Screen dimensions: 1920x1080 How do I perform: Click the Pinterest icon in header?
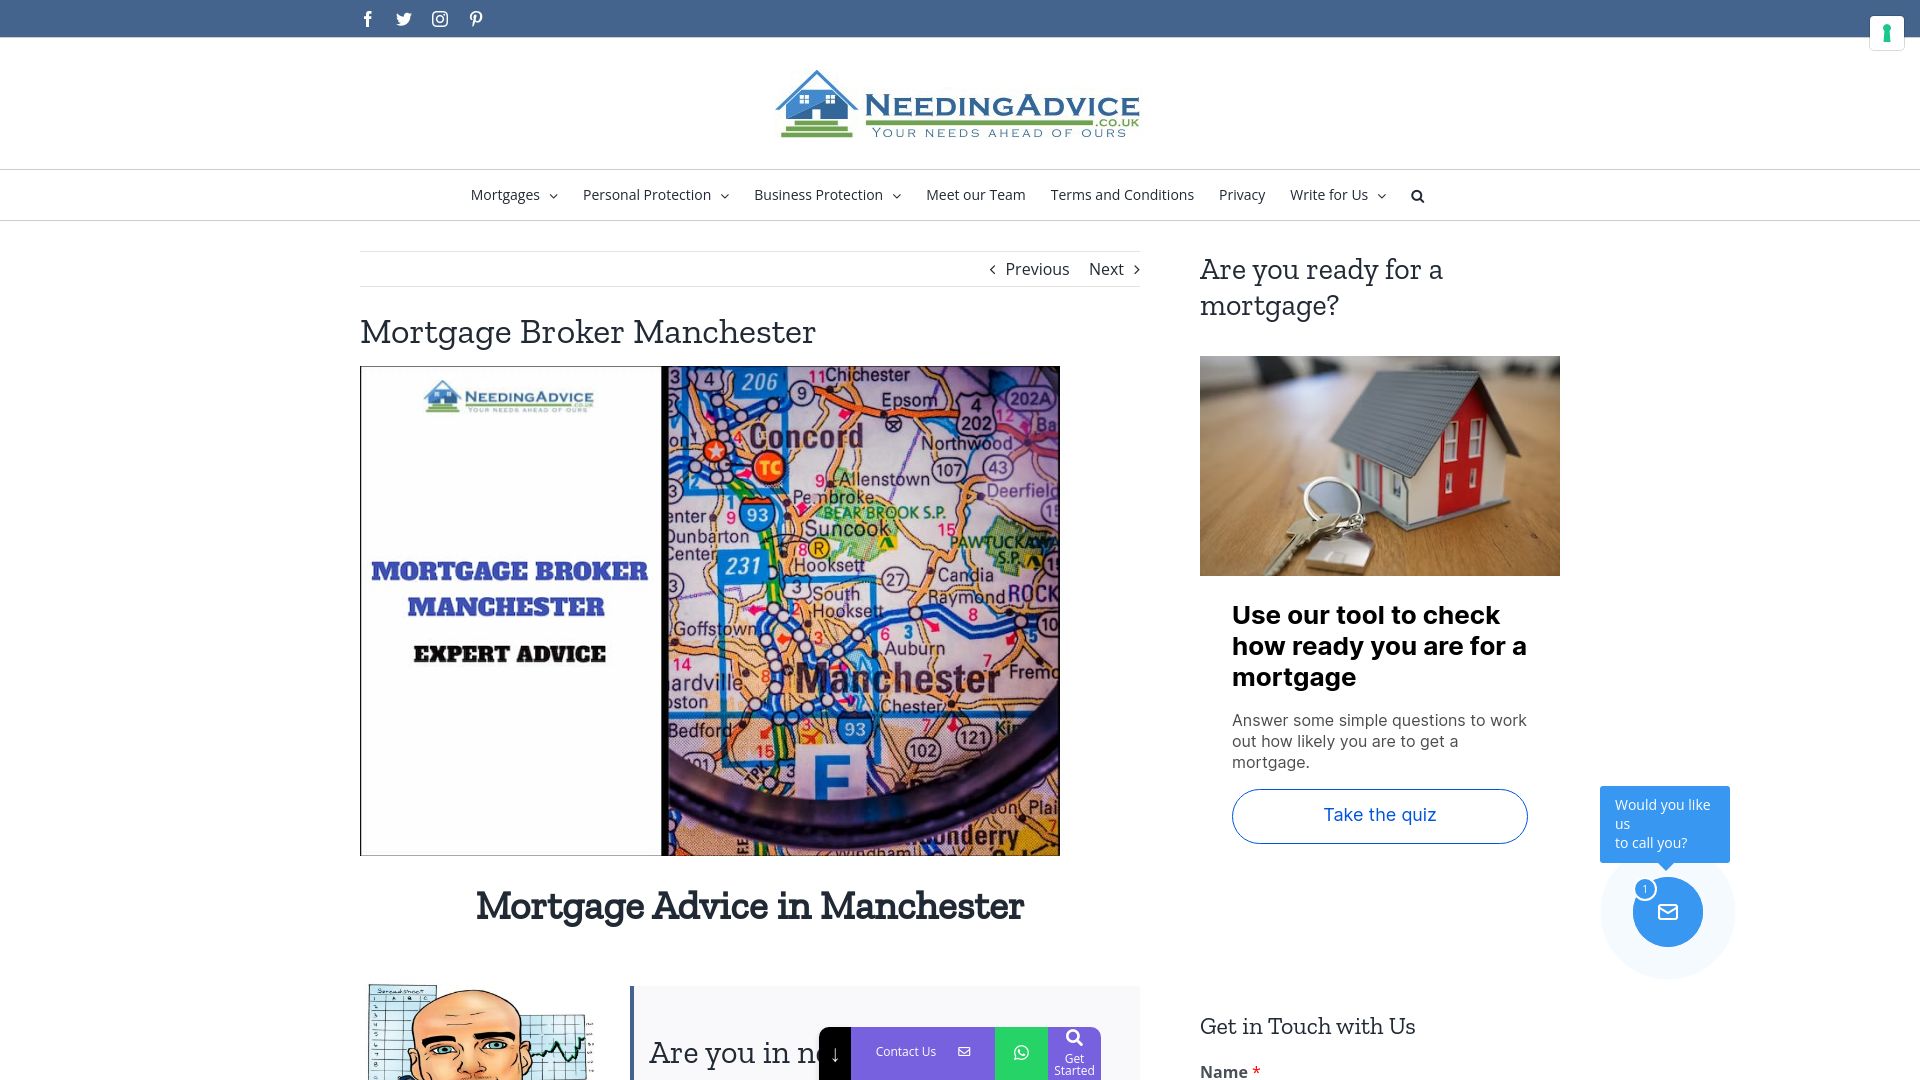click(476, 18)
